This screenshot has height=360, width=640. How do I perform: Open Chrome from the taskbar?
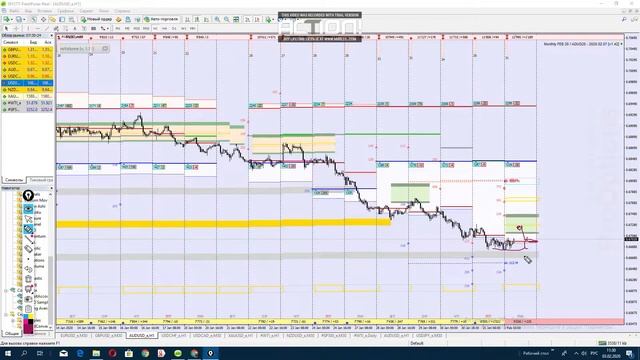click(145, 353)
